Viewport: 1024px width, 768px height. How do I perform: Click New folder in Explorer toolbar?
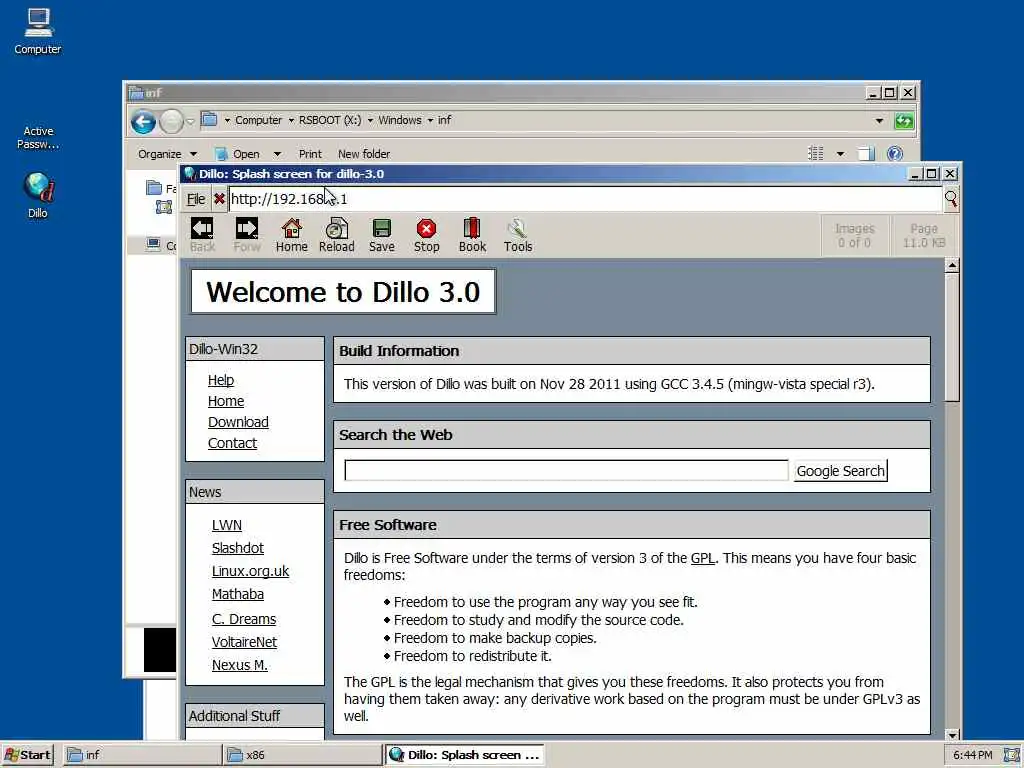click(x=364, y=154)
